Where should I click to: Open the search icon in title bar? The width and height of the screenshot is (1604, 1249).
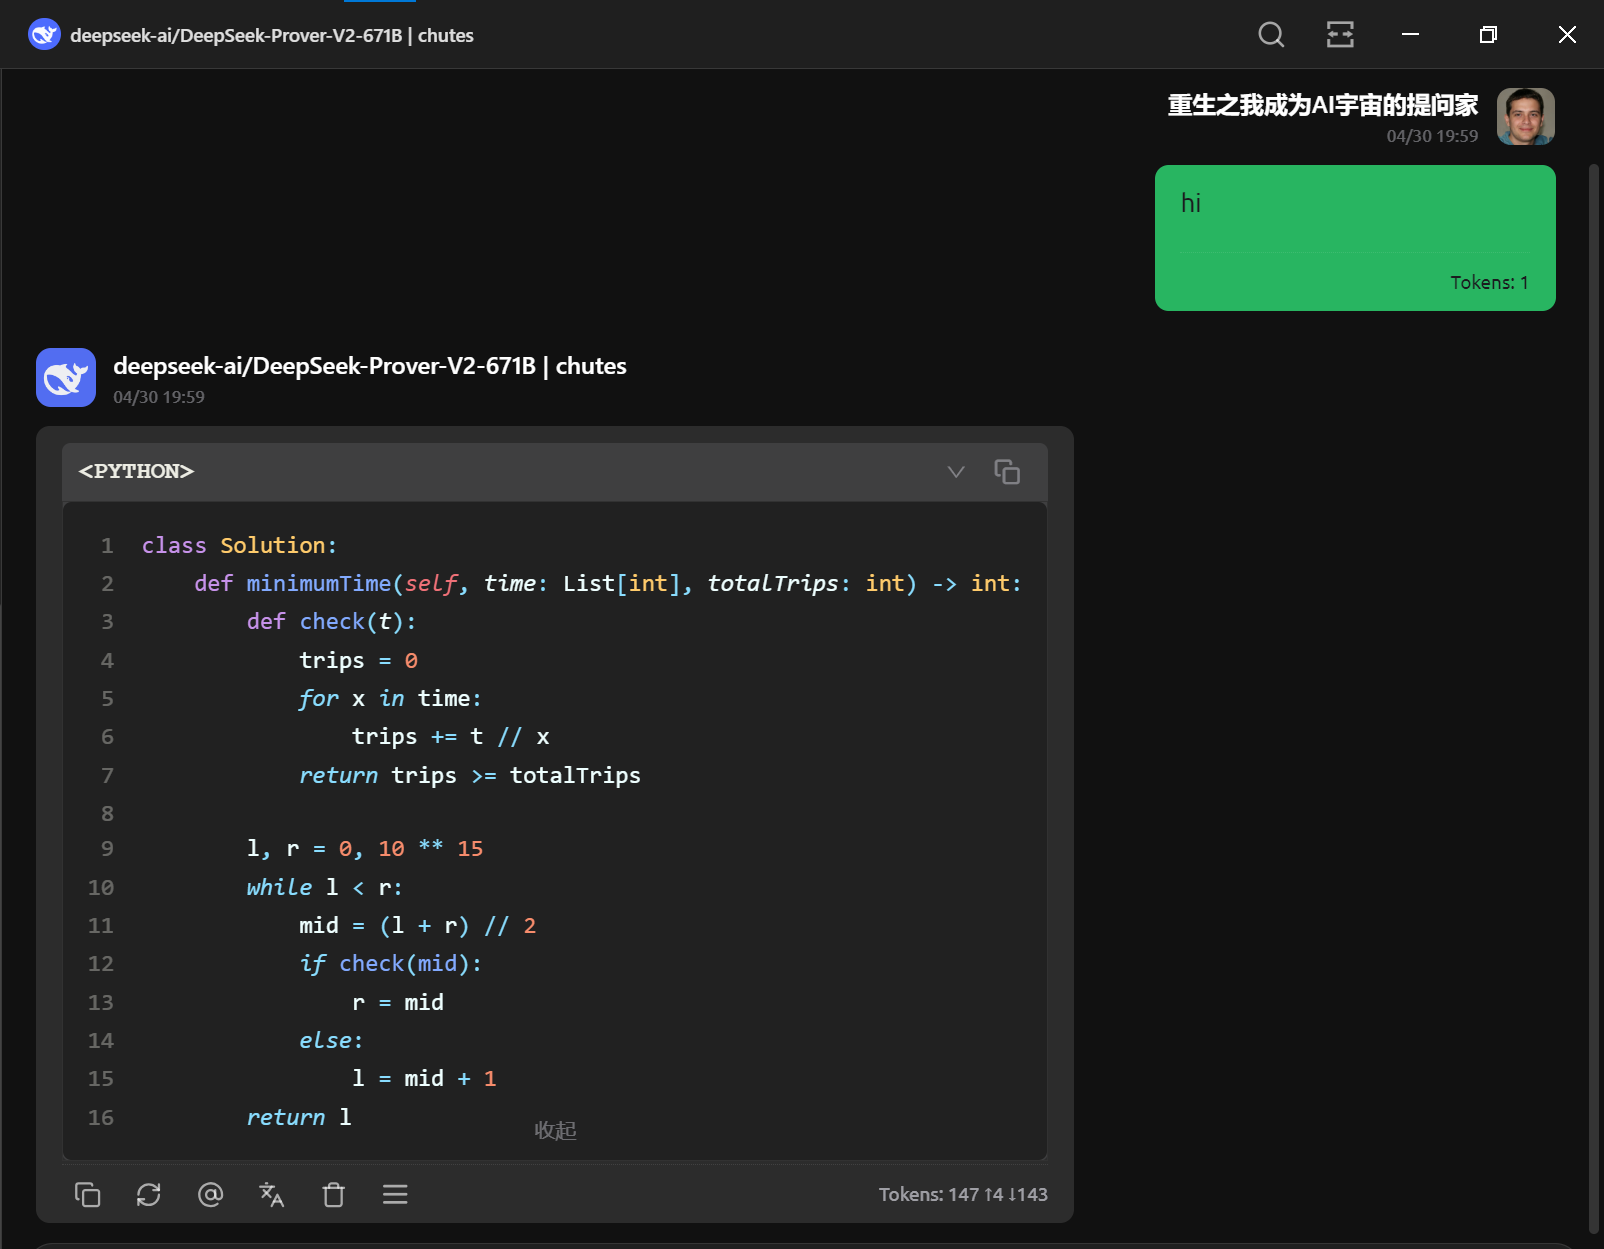click(x=1271, y=35)
